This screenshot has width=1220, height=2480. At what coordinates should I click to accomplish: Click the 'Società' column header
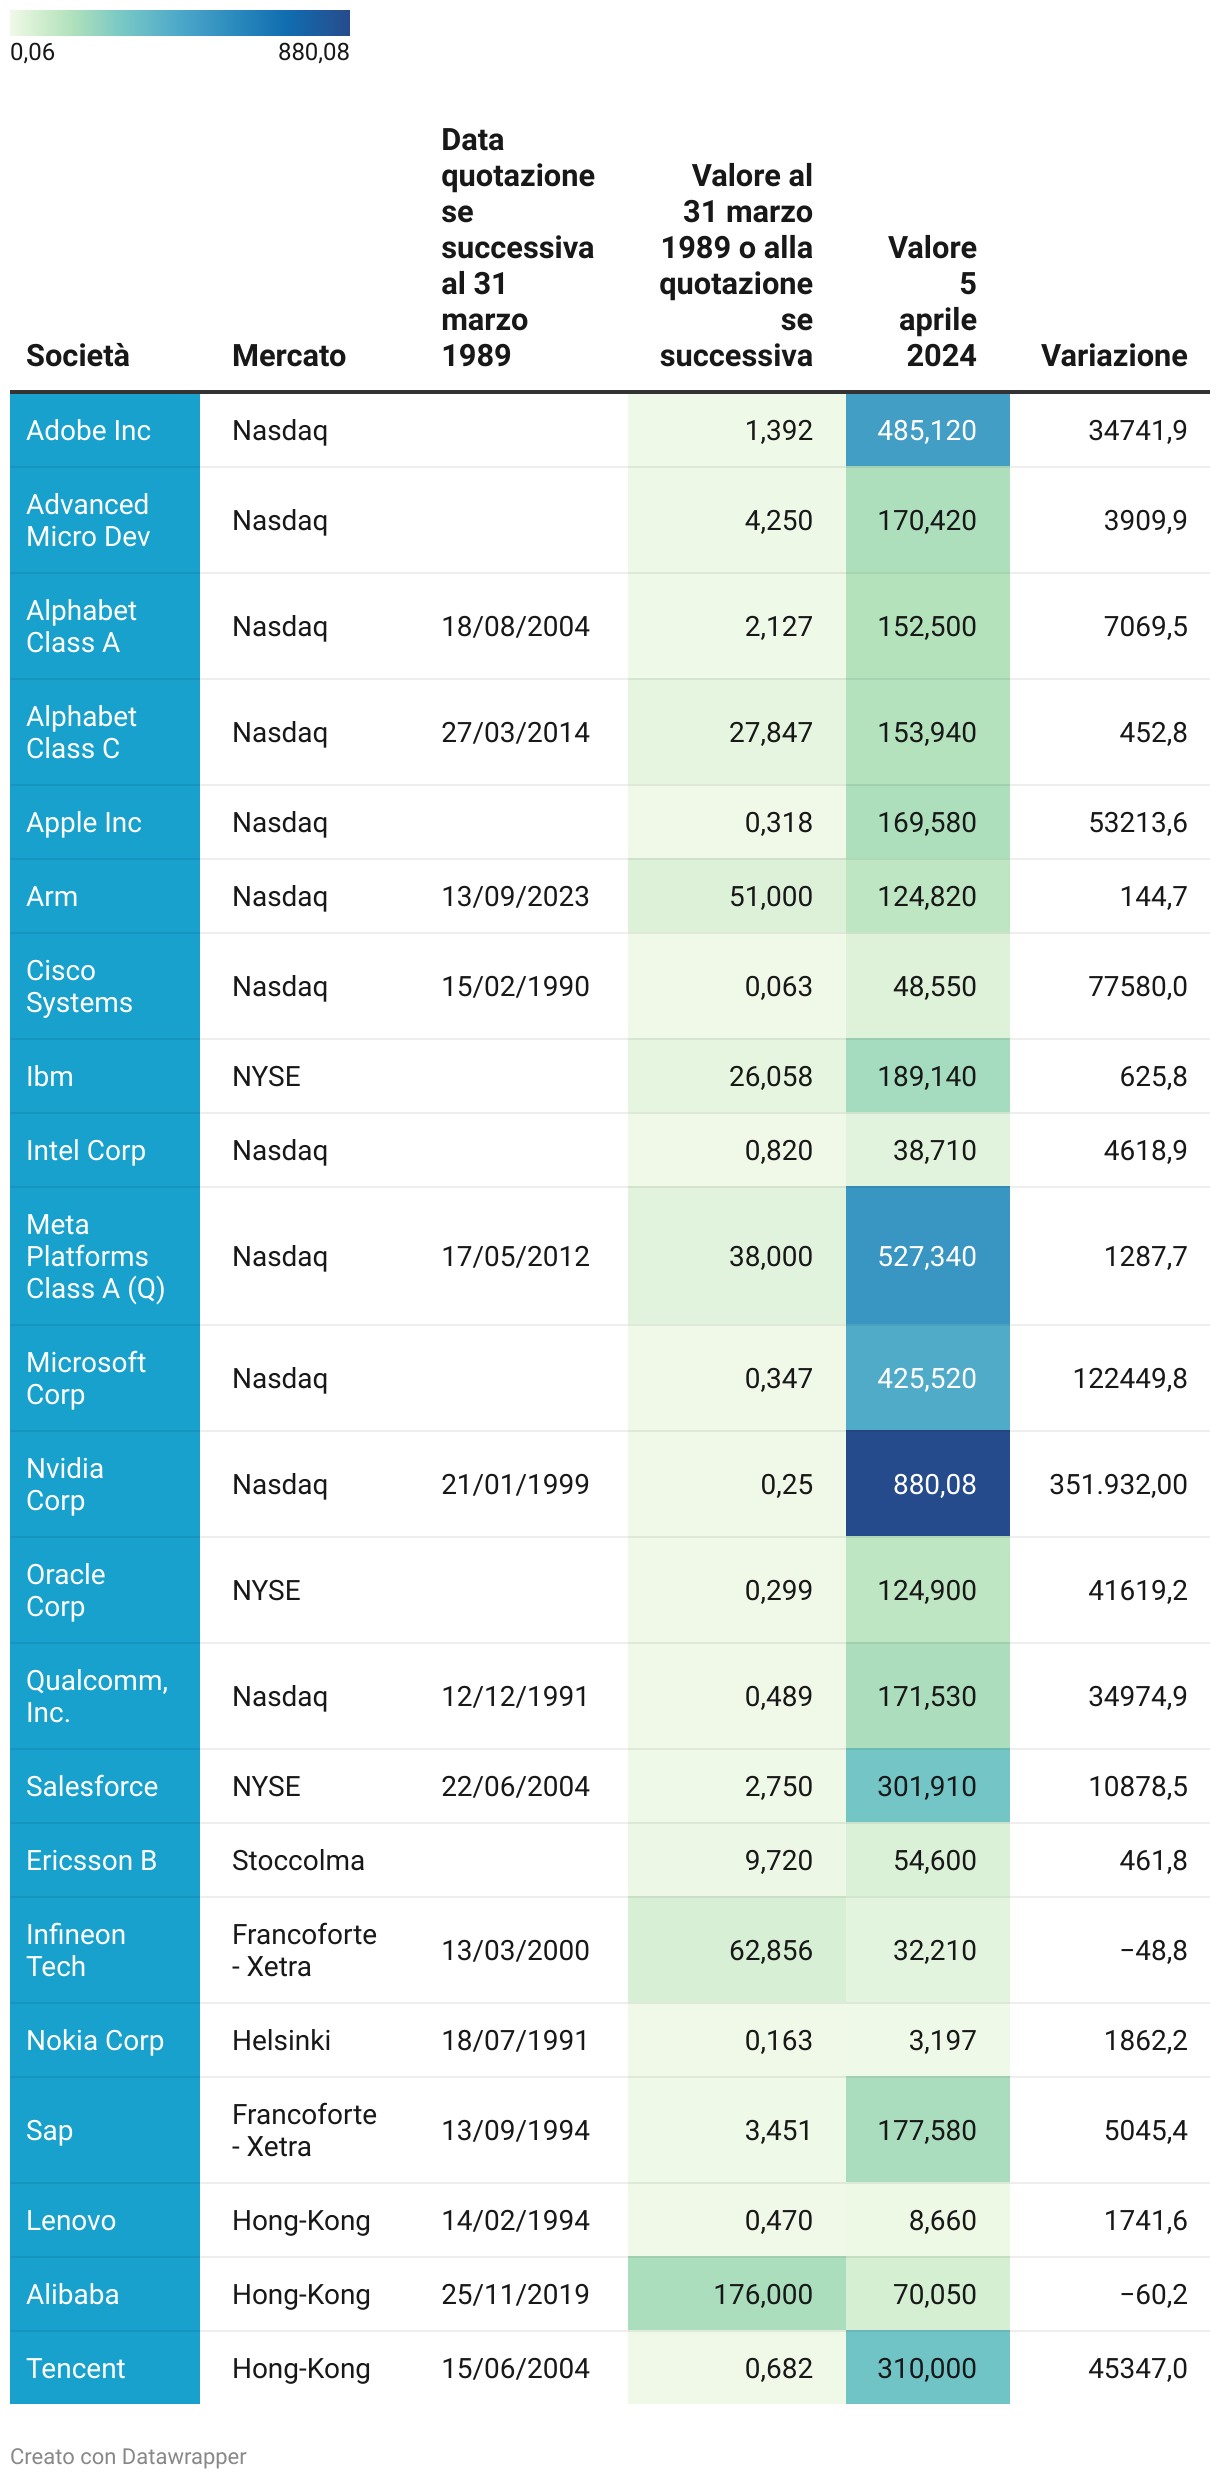click(78, 355)
